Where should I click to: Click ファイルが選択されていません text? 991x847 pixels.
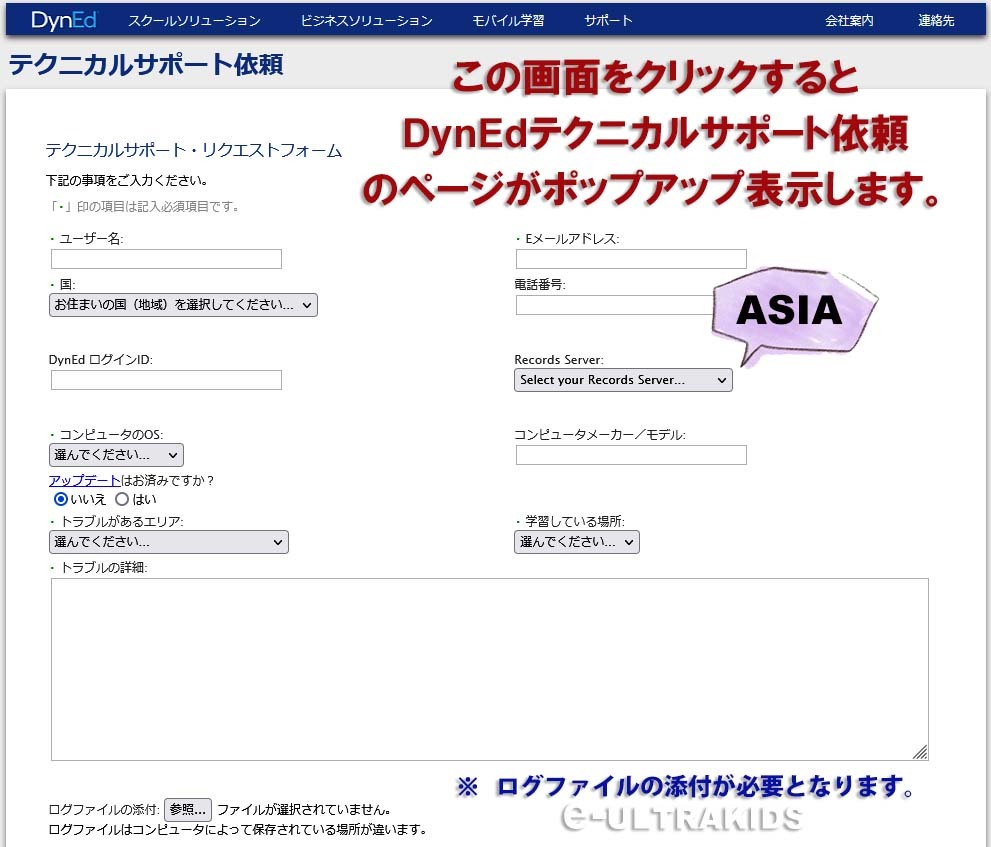[303, 810]
